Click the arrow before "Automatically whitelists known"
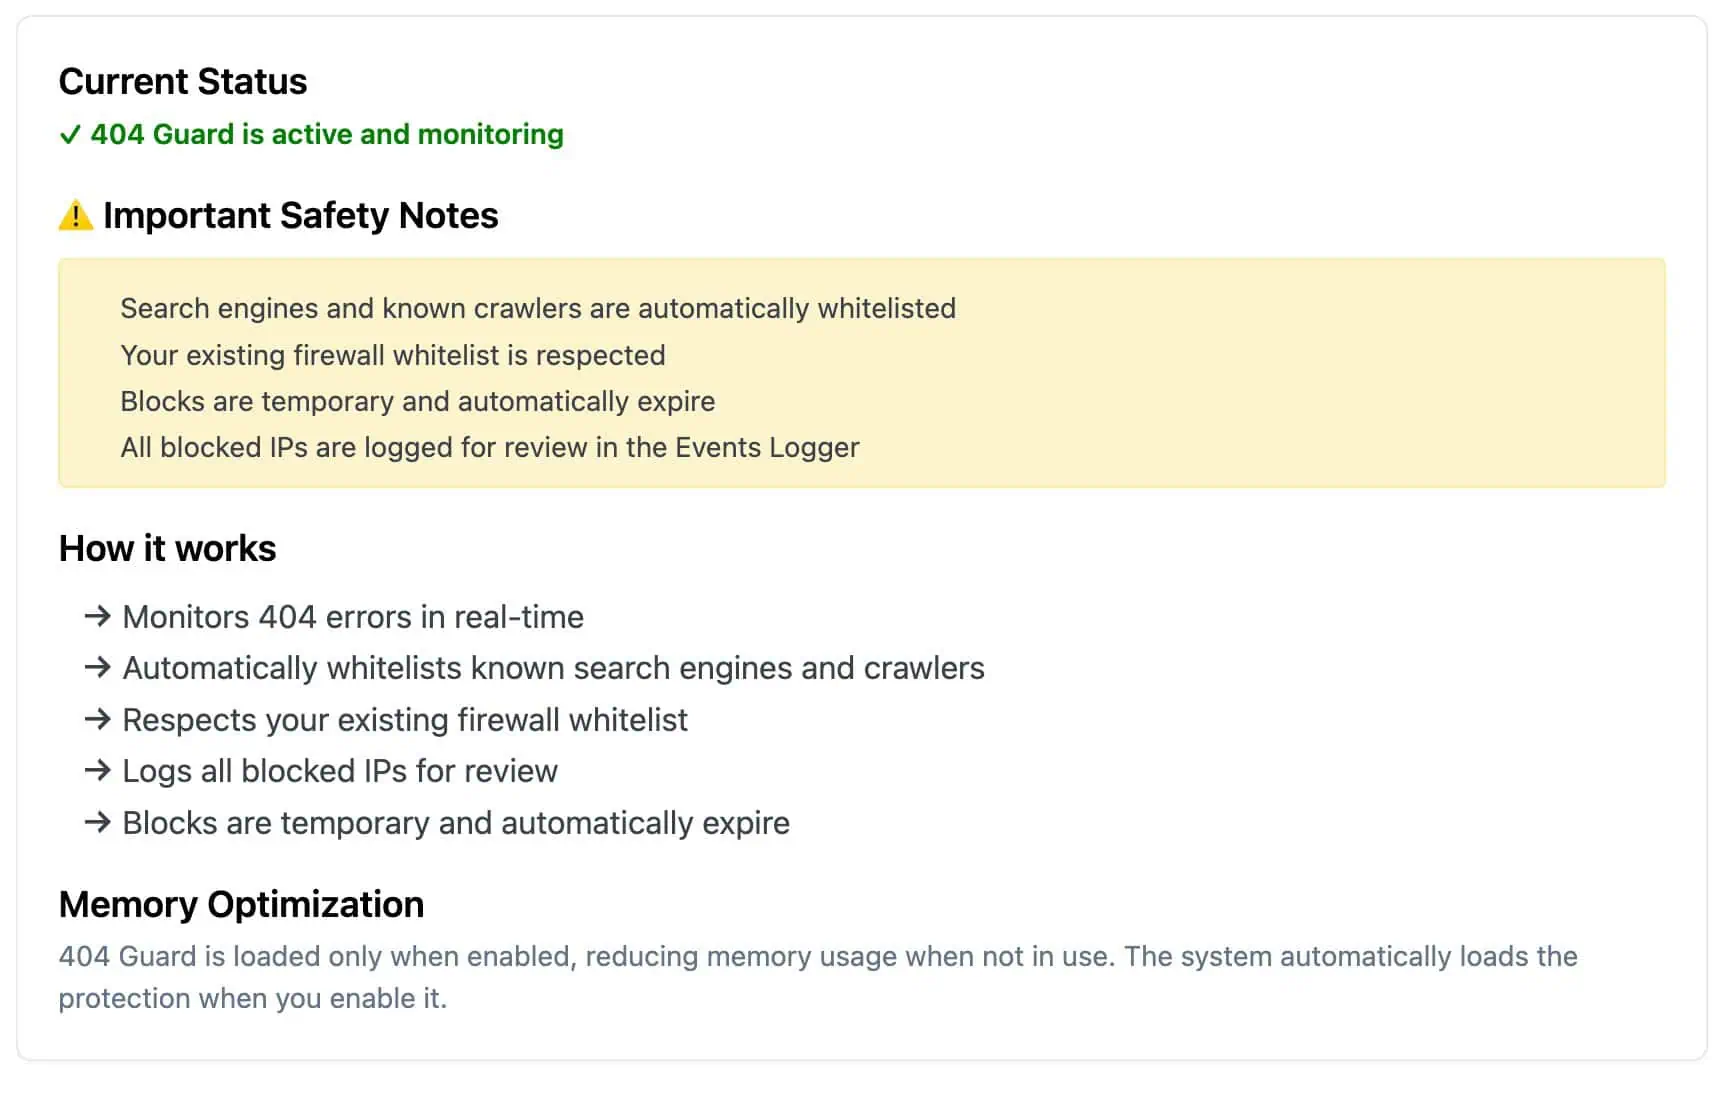The height and width of the screenshot is (1106, 1730). pos(97,667)
